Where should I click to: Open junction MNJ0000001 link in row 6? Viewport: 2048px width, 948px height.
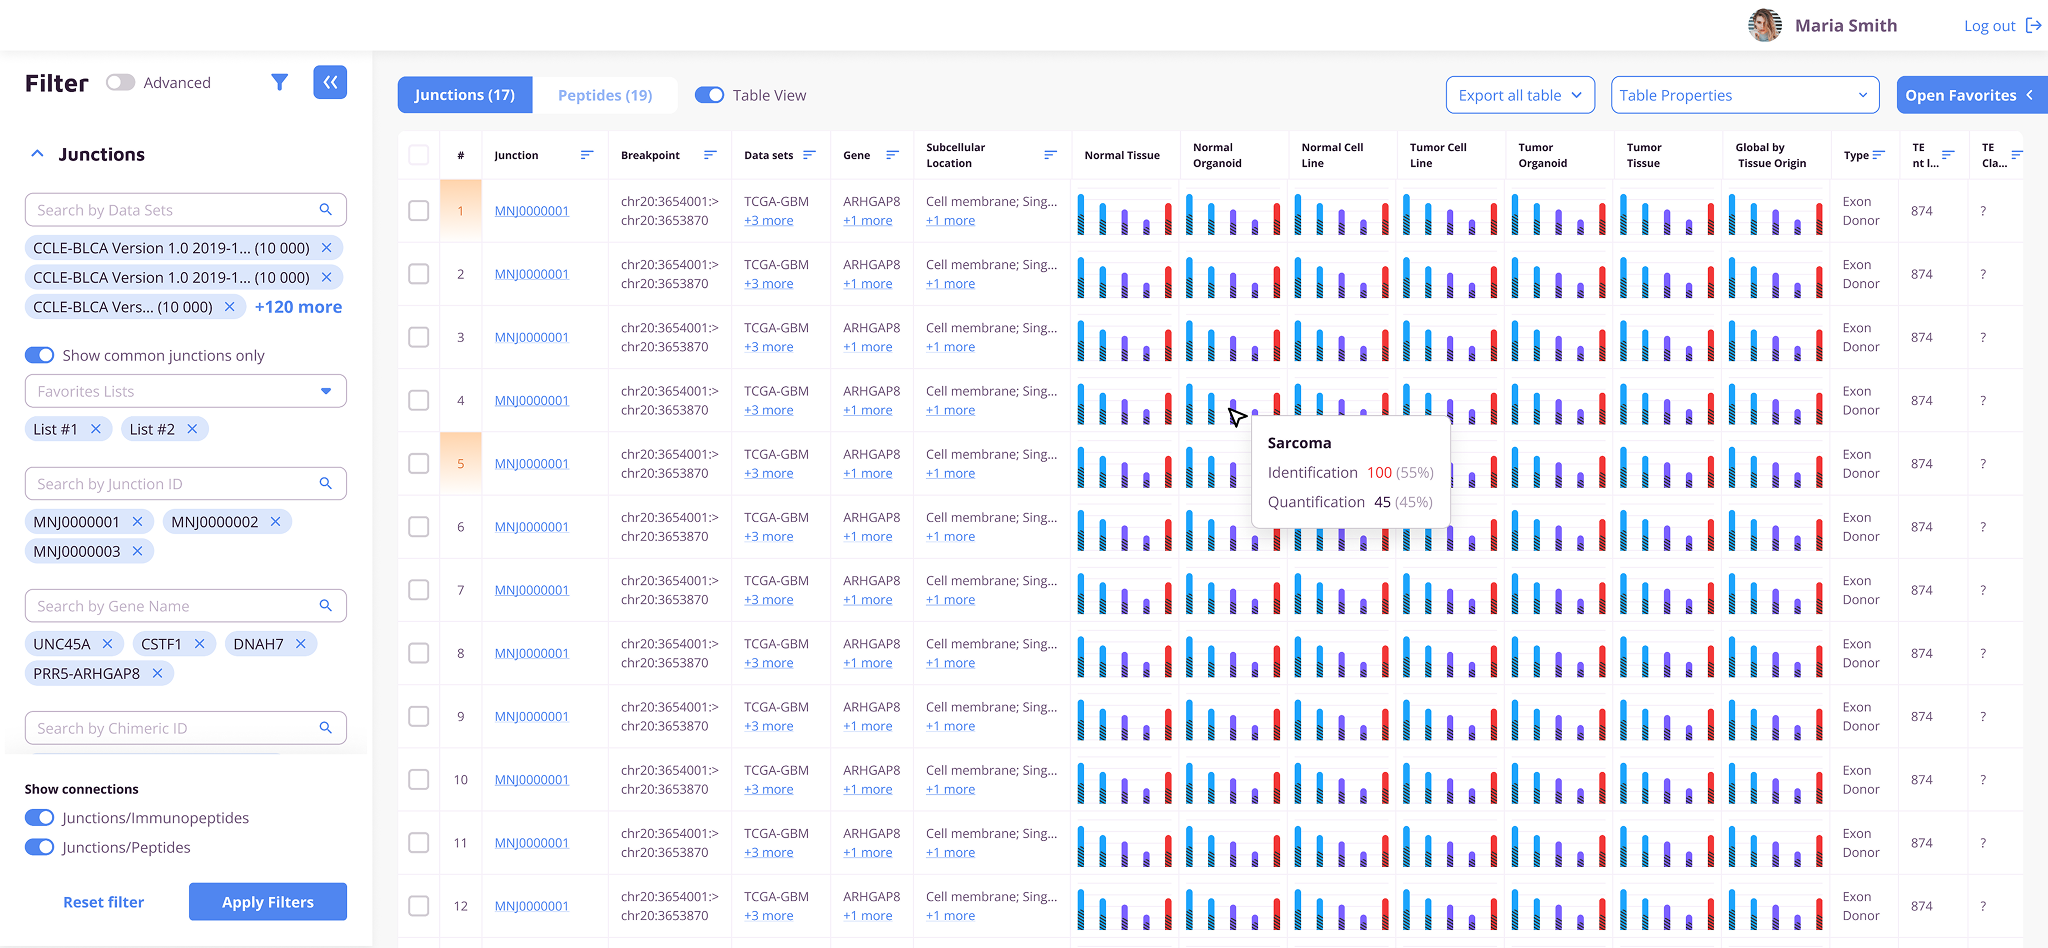pos(532,527)
